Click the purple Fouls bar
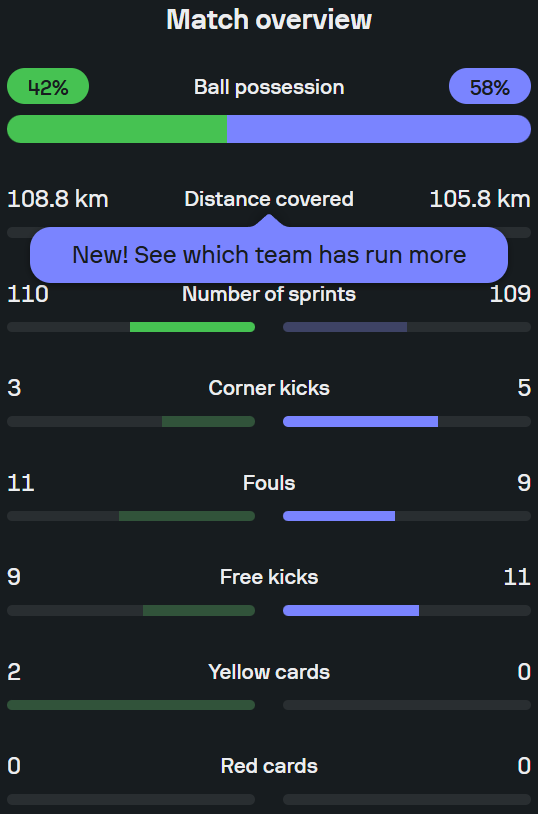Image resolution: width=538 pixels, height=814 pixels. [x=339, y=516]
